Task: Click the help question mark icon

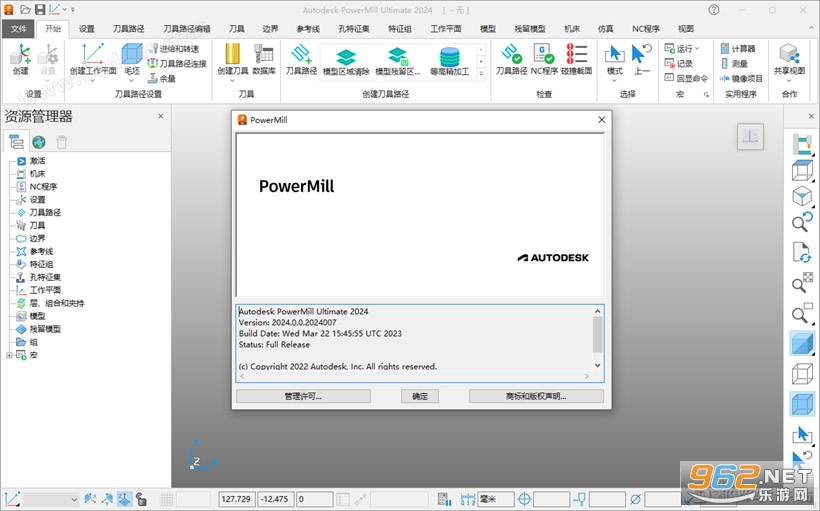Action: (713, 9)
